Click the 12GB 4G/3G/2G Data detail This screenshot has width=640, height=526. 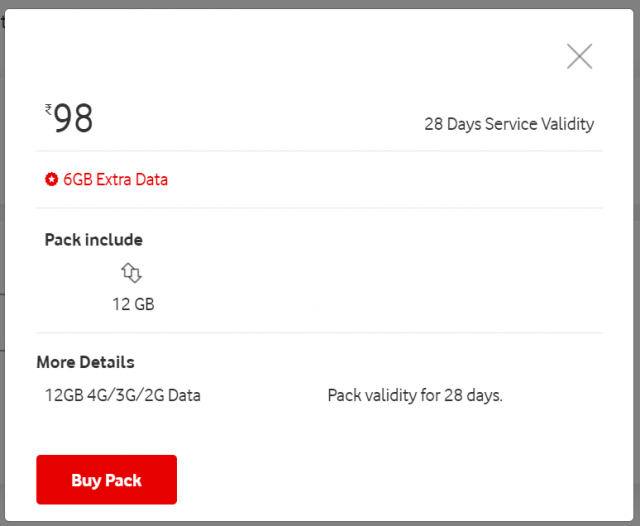(x=122, y=395)
